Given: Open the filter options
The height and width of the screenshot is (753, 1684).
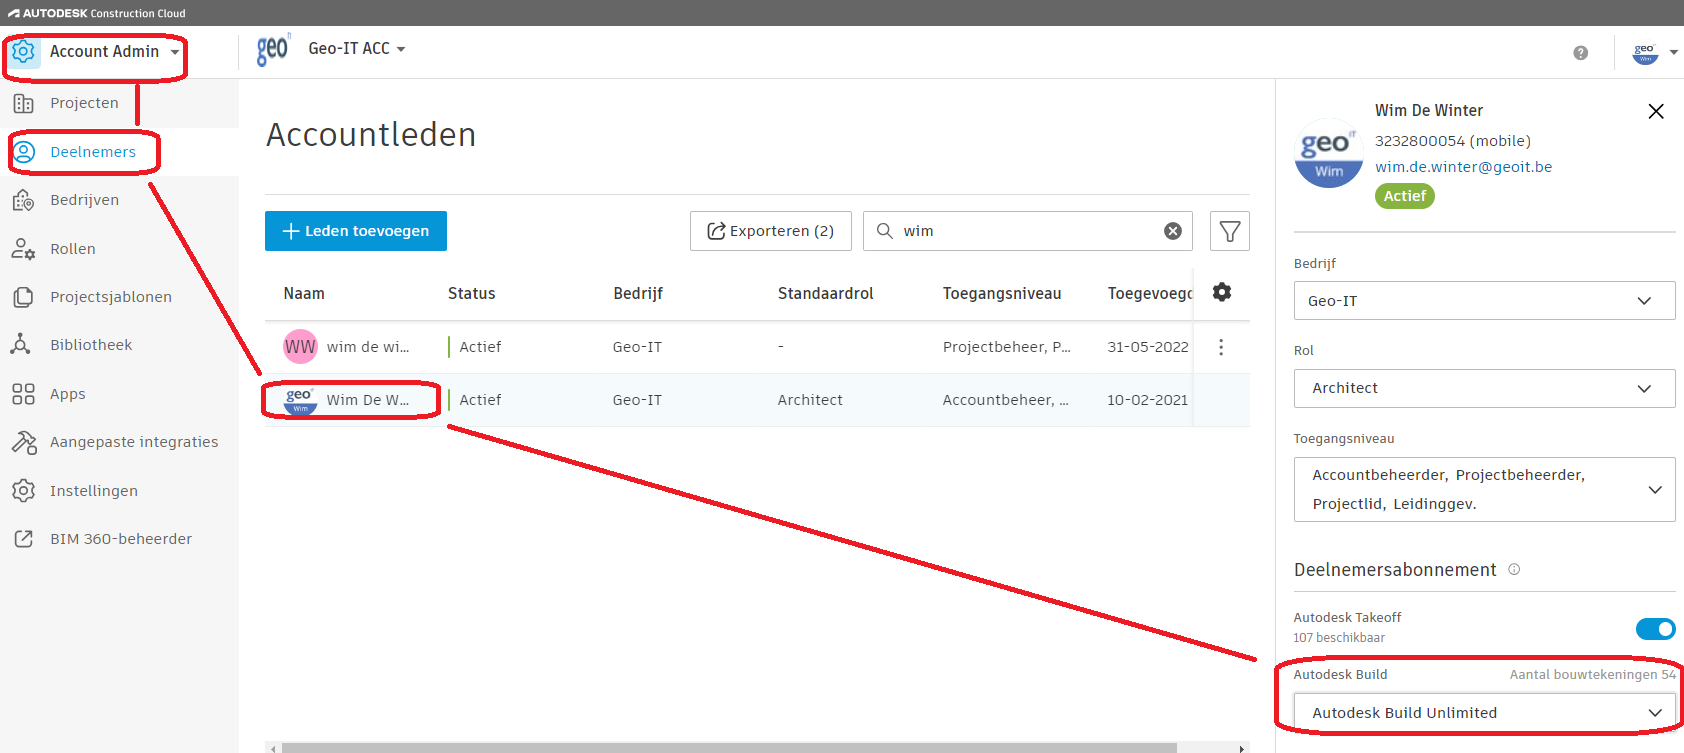Looking at the screenshot, I should (x=1230, y=231).
